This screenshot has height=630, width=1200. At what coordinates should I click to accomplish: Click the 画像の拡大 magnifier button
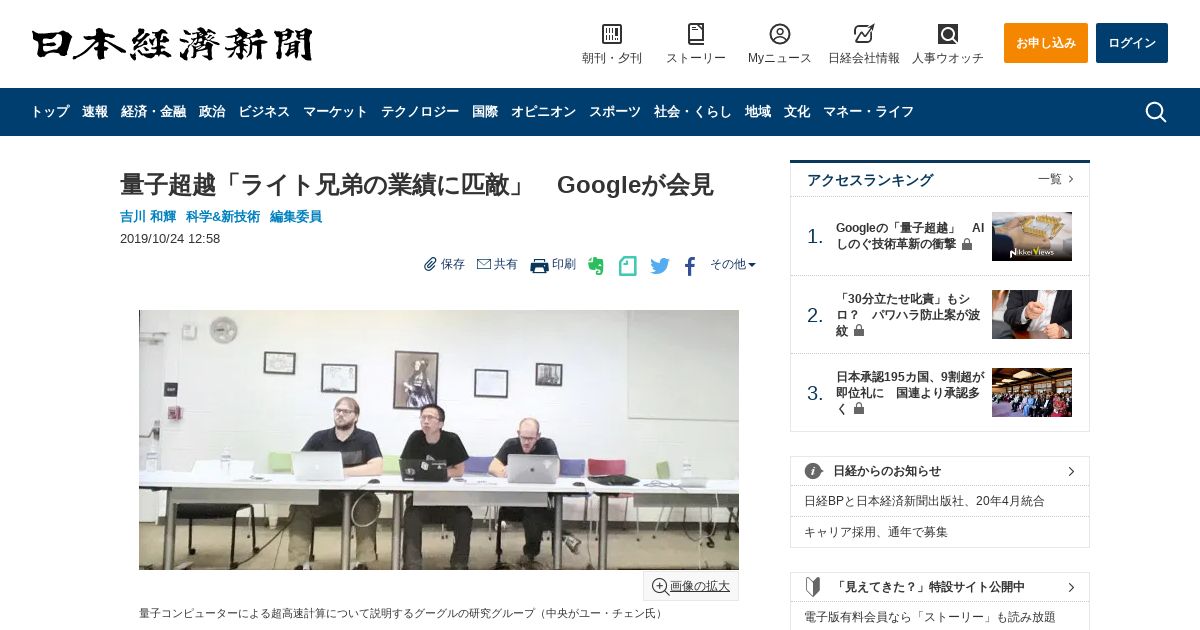[691, 586]
